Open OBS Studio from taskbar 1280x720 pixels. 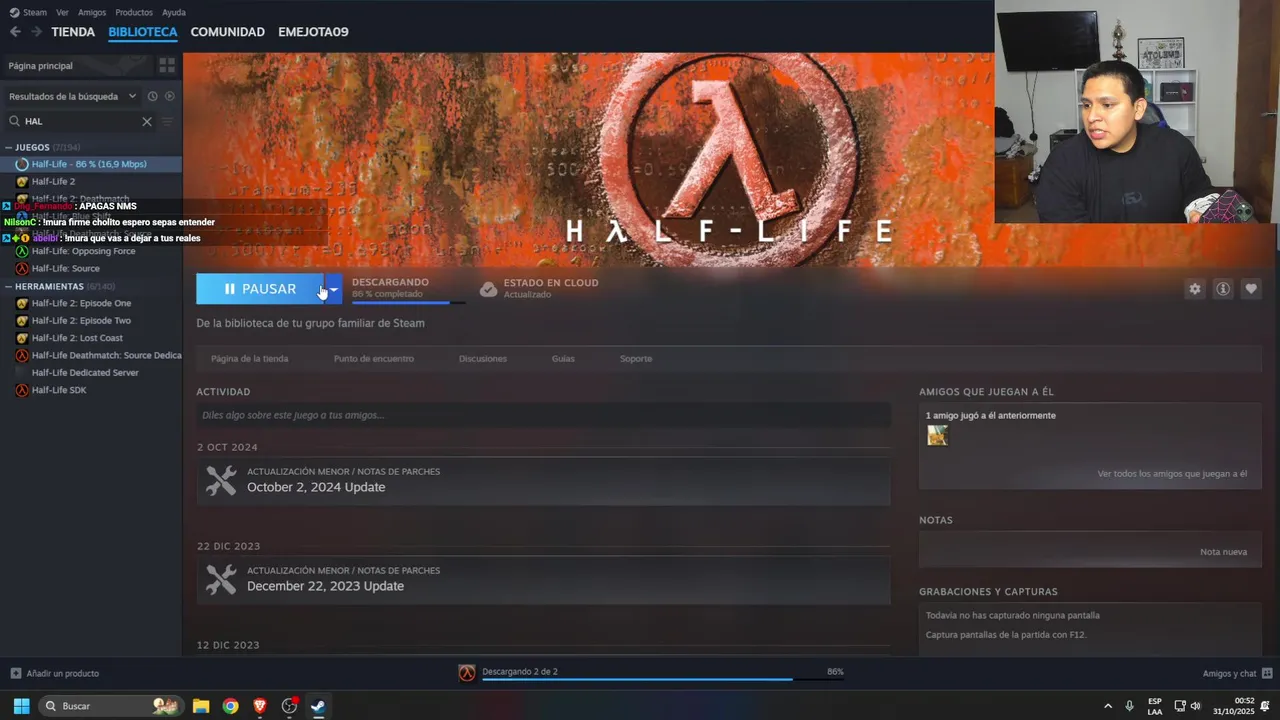[289, 706]
